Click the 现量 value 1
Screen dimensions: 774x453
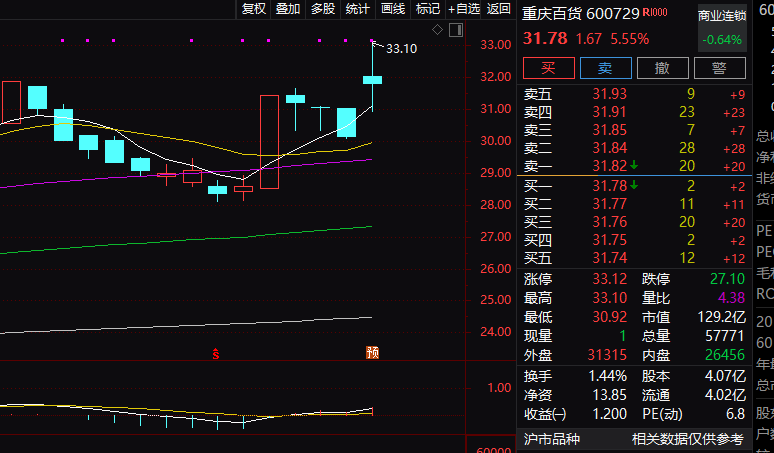[623, 336]
